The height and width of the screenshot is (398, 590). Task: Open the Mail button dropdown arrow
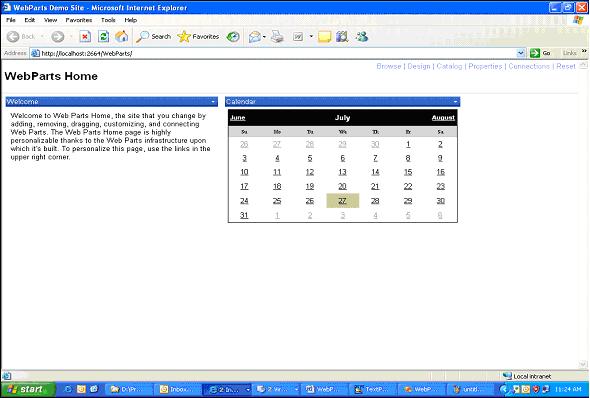[x=264, y=36]
